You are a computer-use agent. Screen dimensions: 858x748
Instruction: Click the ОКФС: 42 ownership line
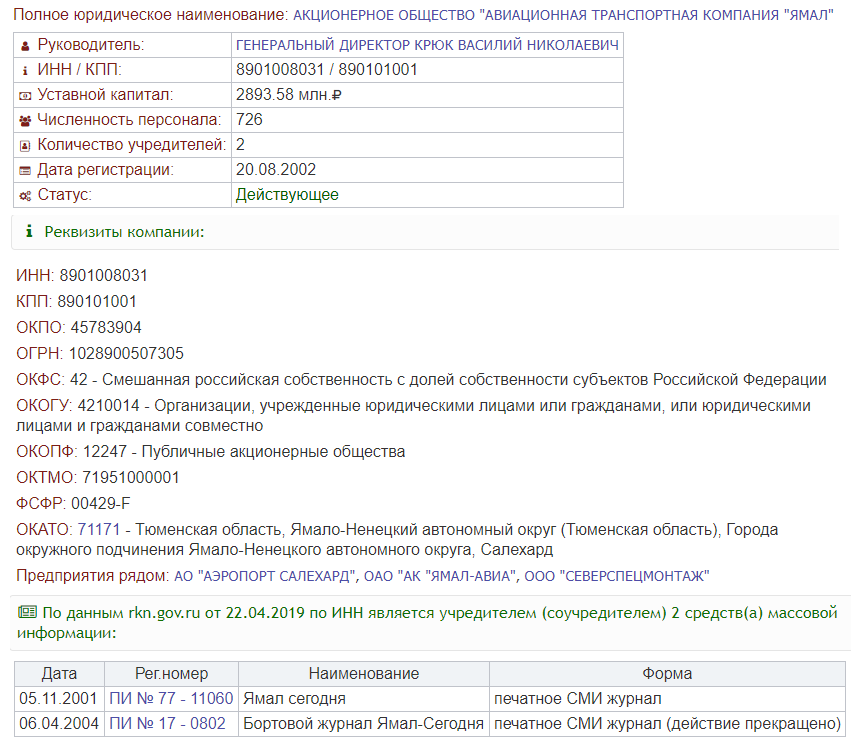pos(421,380)
